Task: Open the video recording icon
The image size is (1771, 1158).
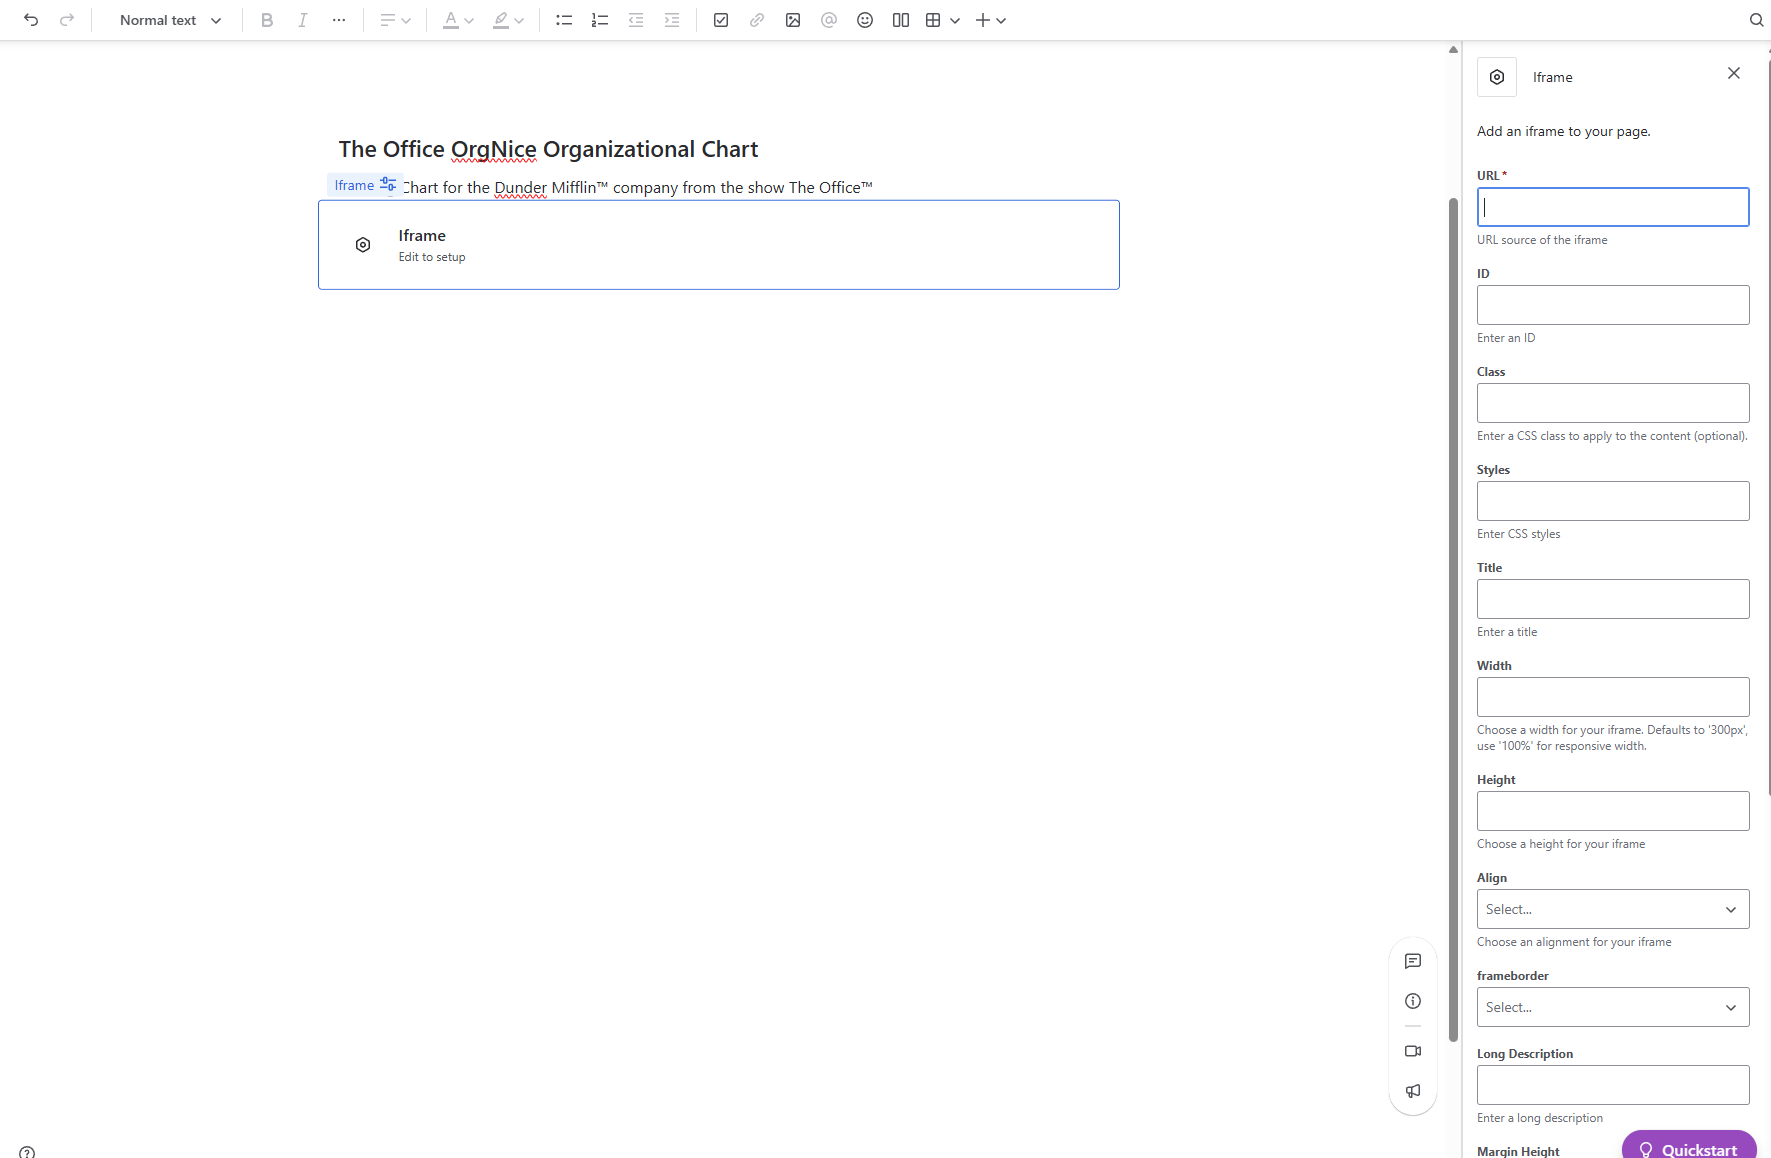Action: point(1413,1051)
